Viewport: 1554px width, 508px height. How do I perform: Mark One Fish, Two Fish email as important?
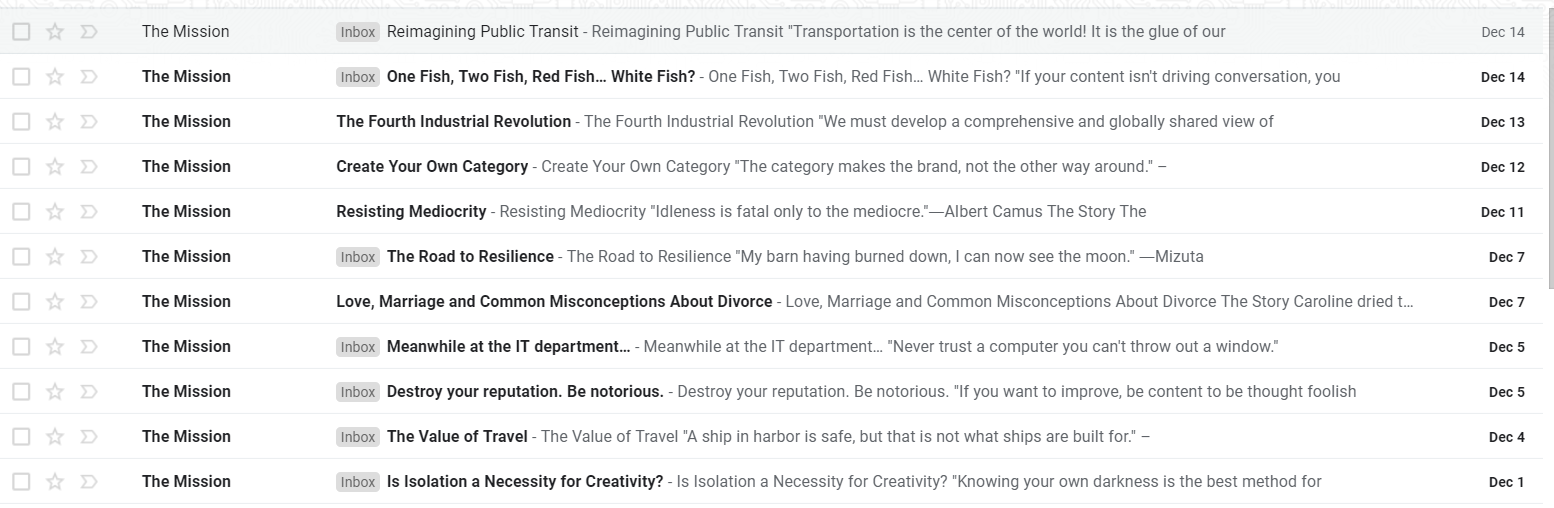[88, 77]
